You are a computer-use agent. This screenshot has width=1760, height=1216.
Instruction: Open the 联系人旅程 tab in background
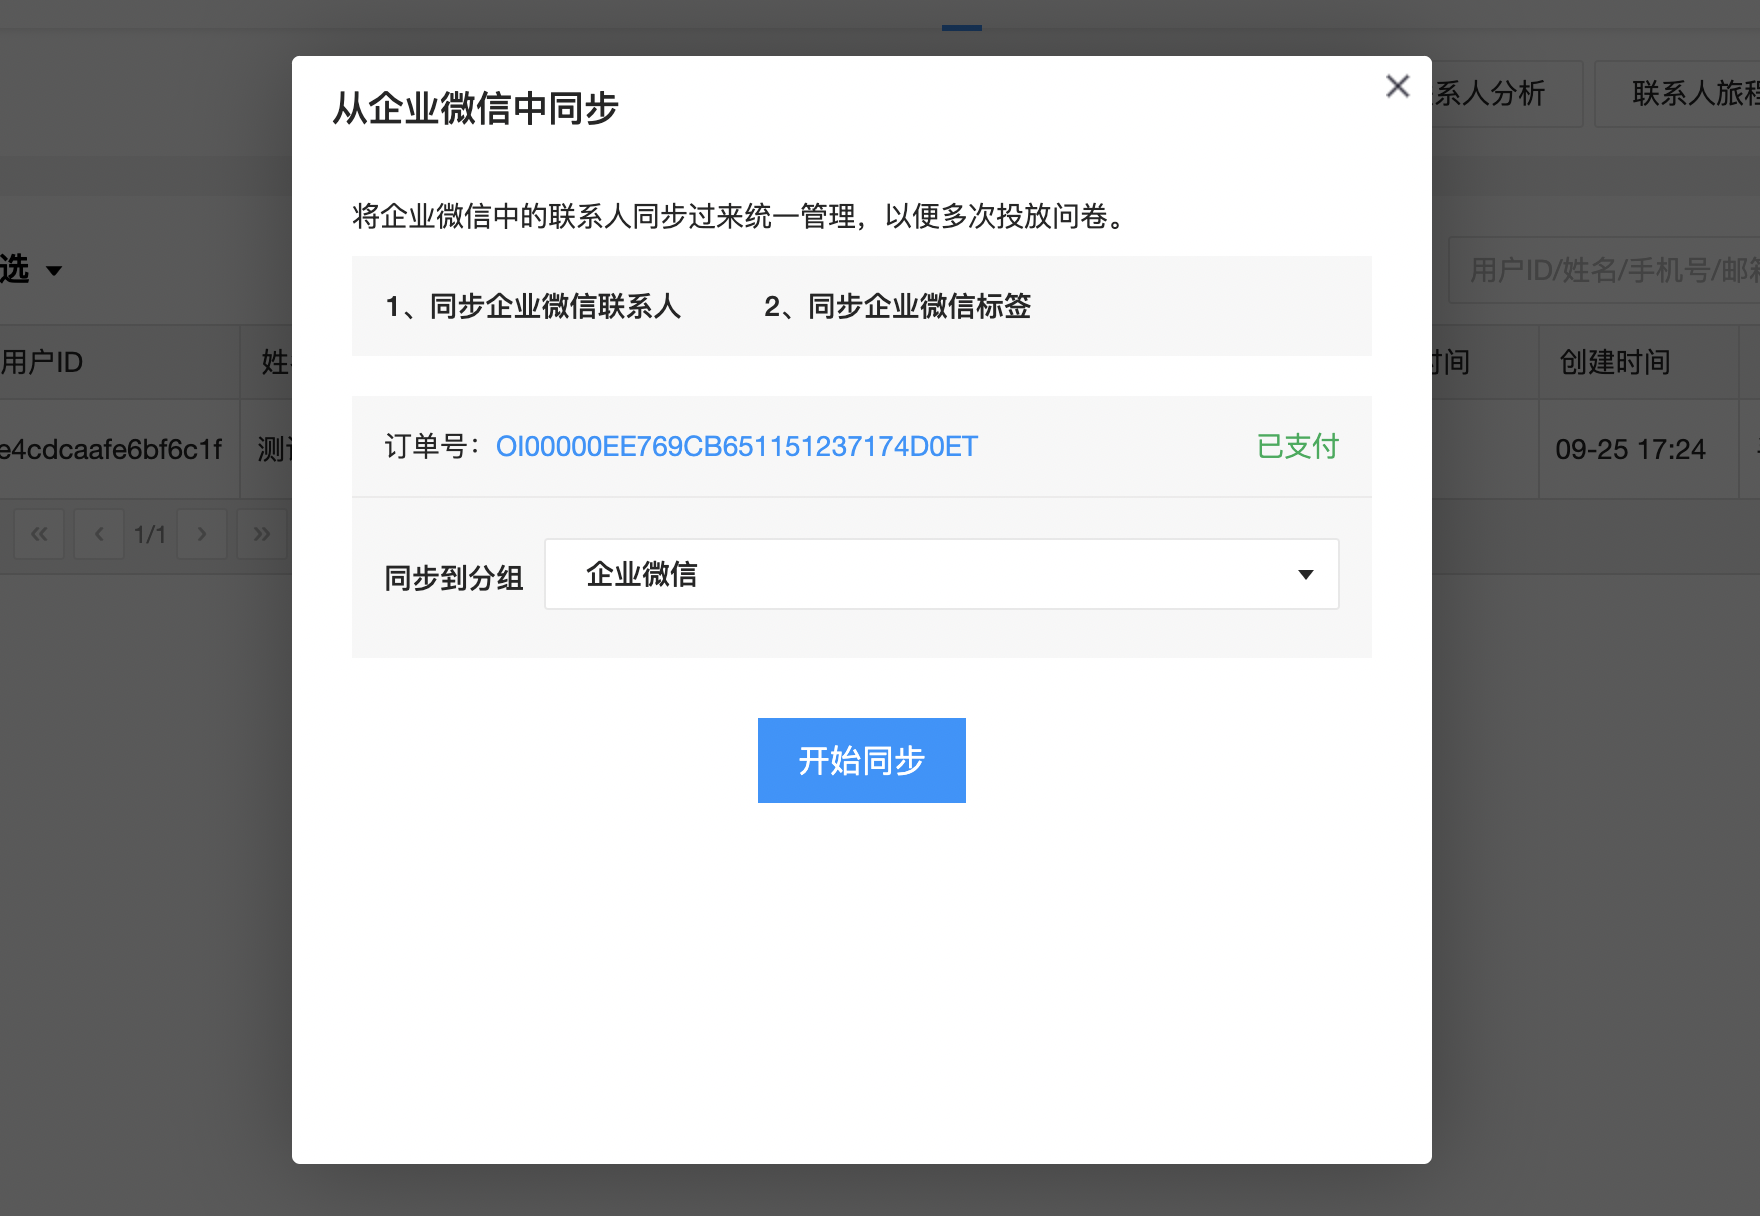click(x=1678, y=94)
